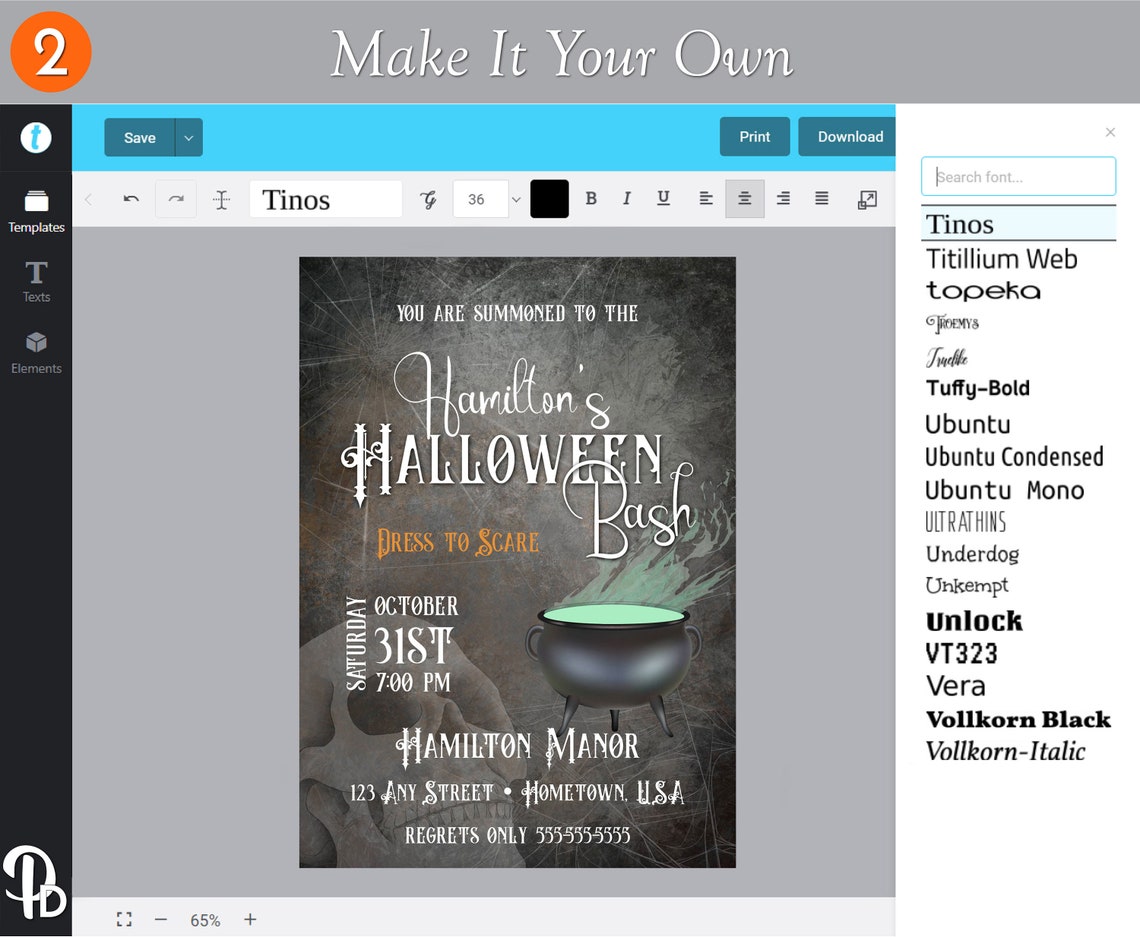This screenshot has width=1140, height=937.
Task: Click the Search font input field
Action: click(1017, 175)
